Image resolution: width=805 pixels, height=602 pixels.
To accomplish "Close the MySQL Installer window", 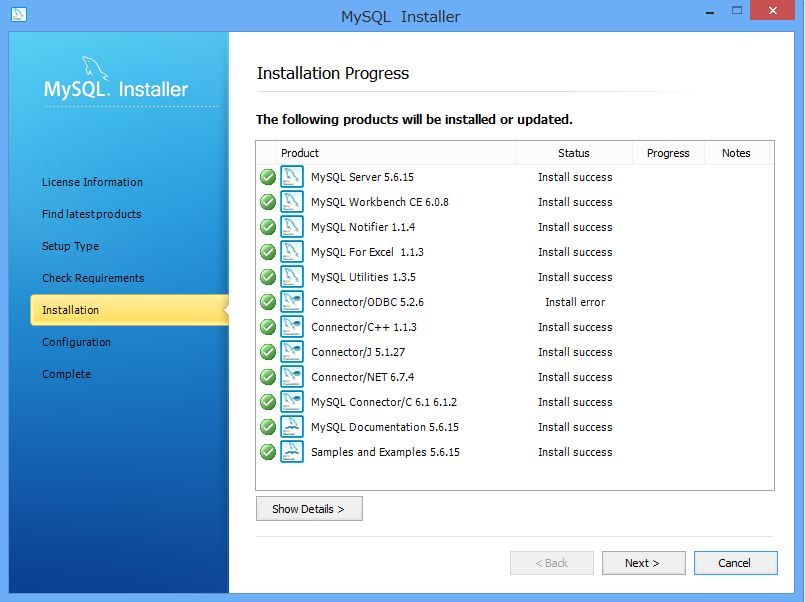I will click(773, 10).
